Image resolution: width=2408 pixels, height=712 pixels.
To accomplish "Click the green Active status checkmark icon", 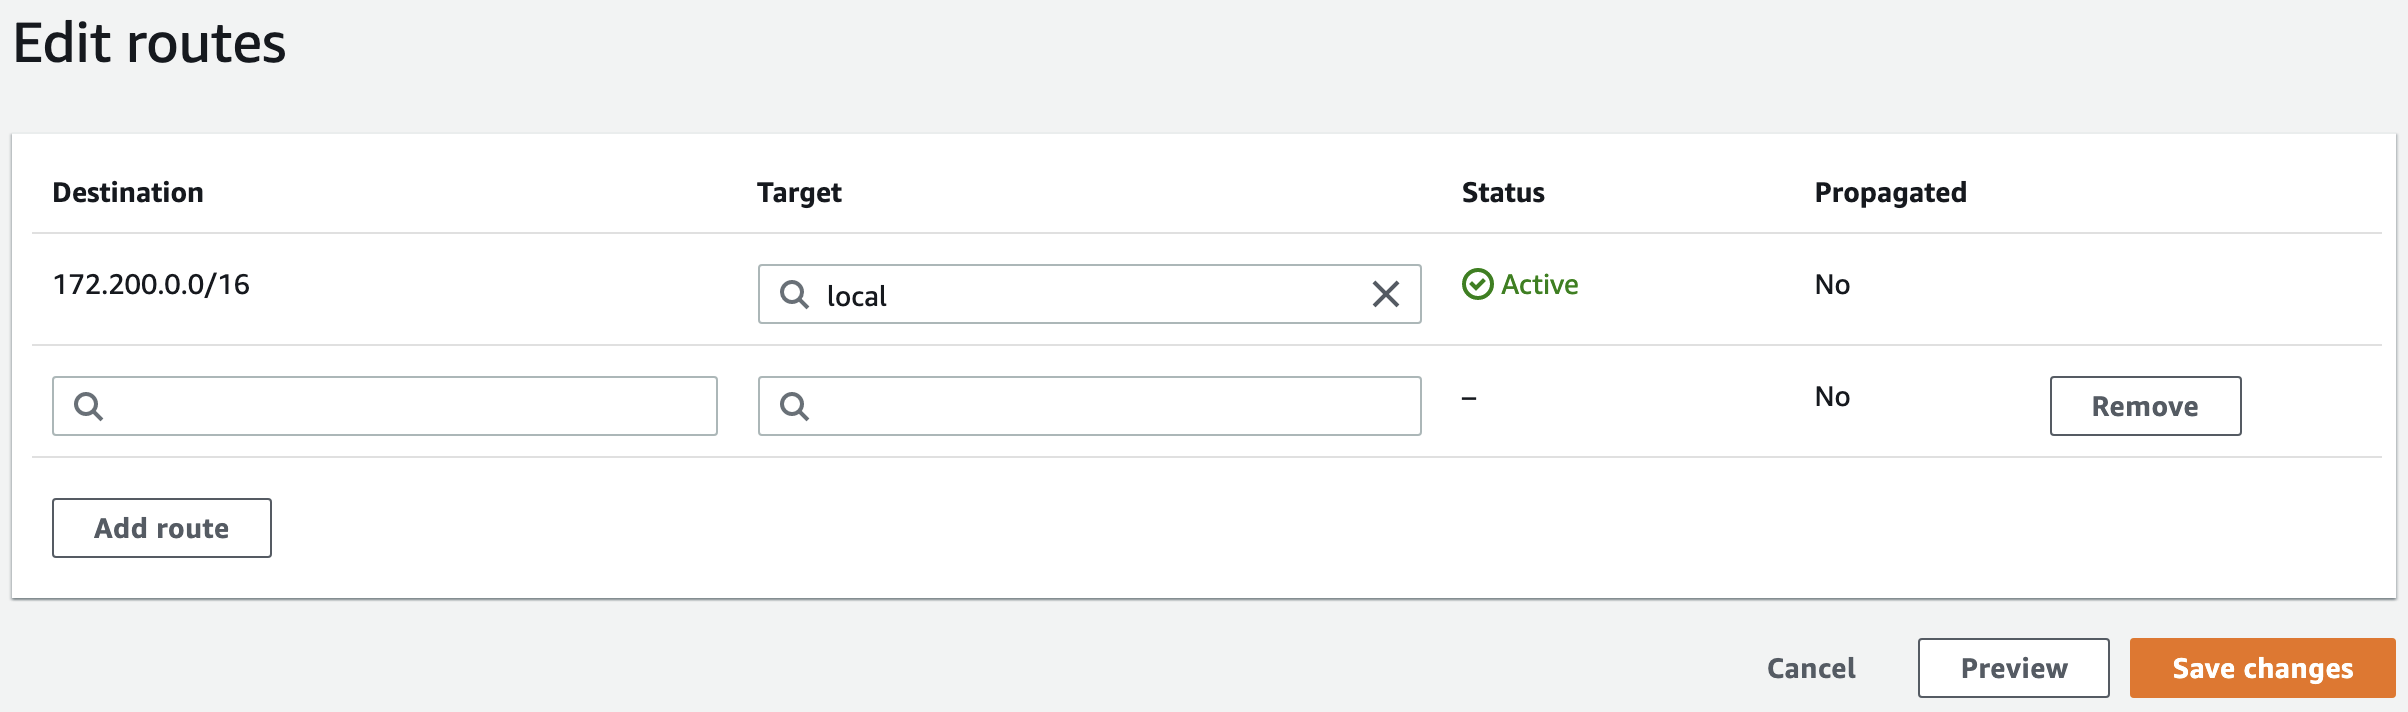I will click(x=1478, y=284).
